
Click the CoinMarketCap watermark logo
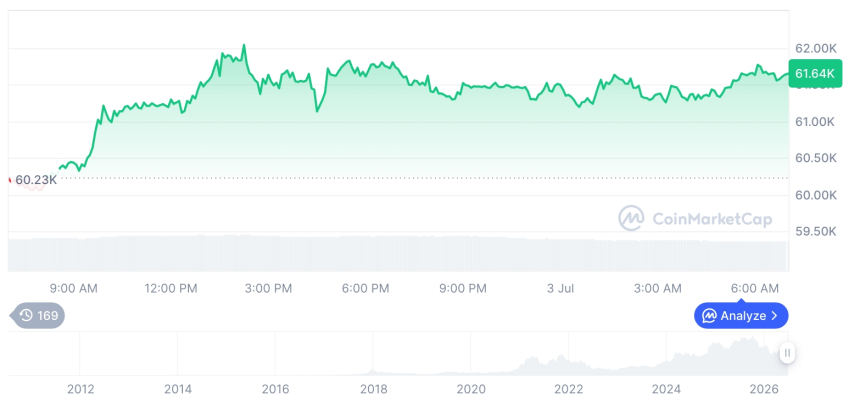coord(632,218)
